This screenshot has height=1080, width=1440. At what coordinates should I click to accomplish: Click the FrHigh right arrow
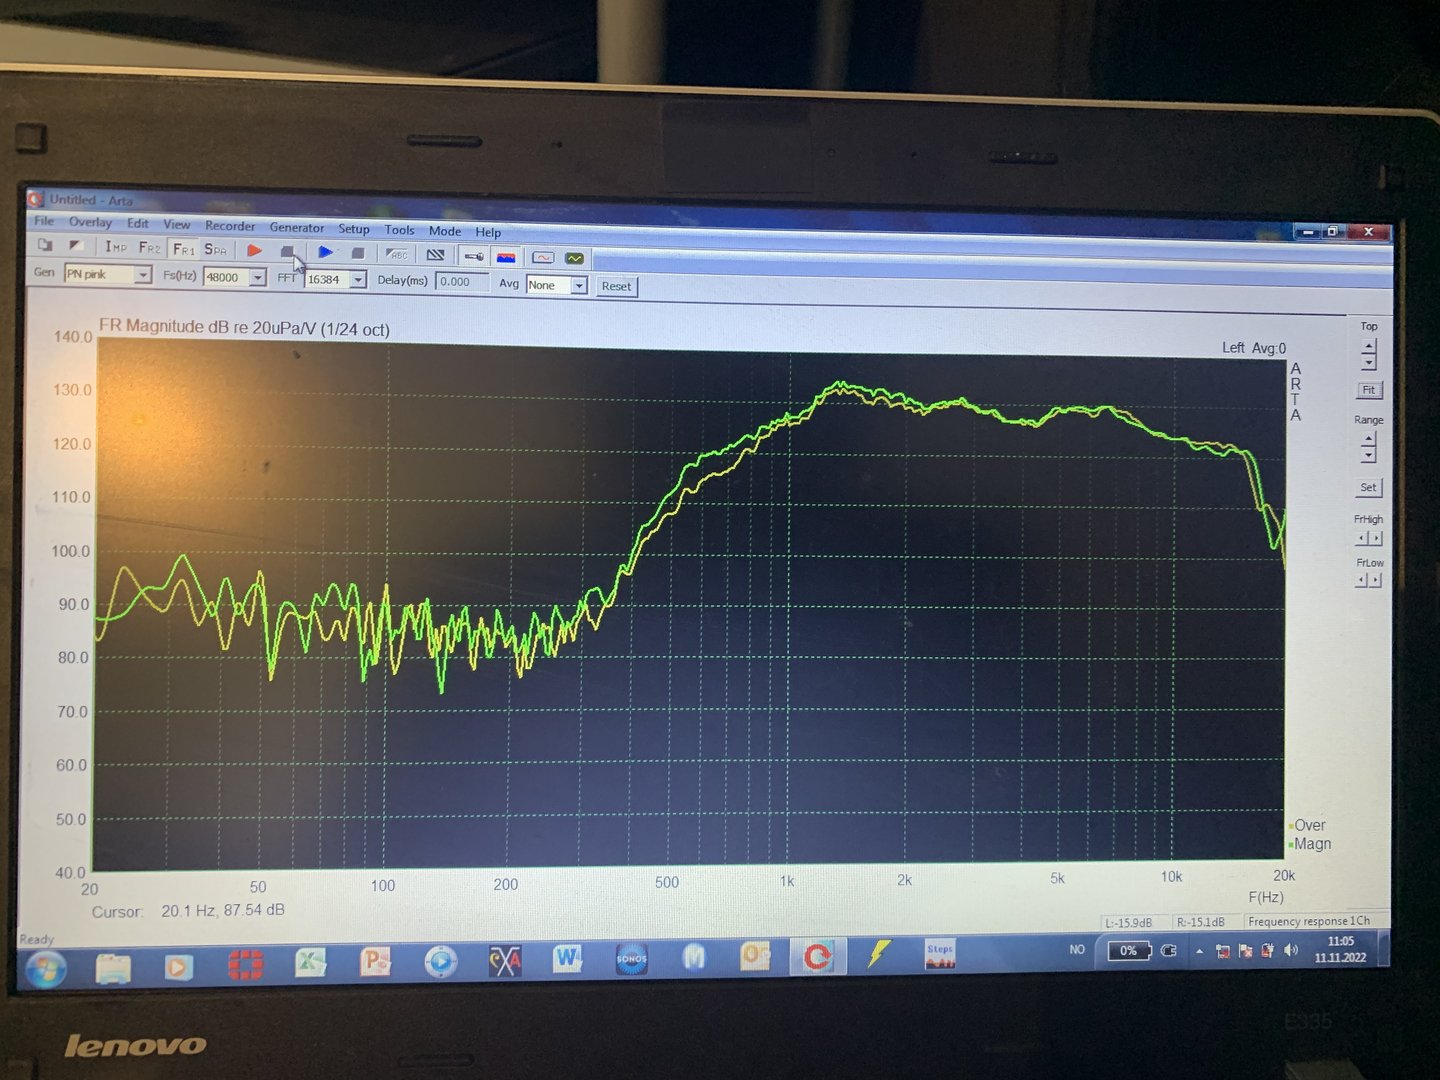[1376, 539]
